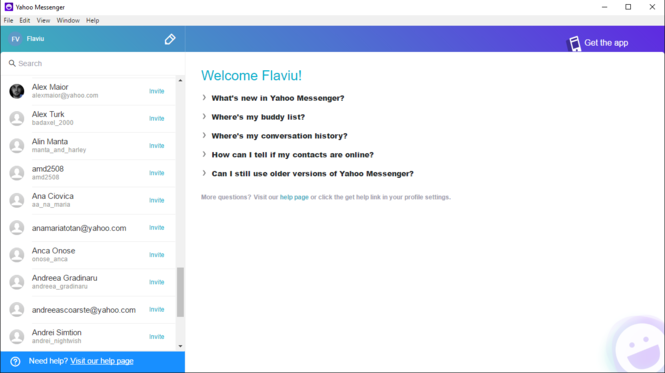The image size is (665, 373).
Task: Select the Alin Manta contact name
Action: [50, 141]
